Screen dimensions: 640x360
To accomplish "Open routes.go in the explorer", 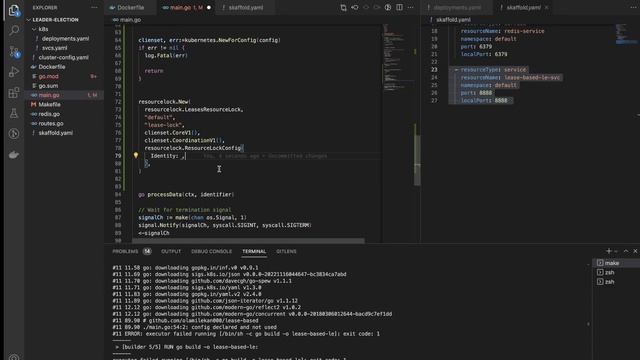I will [x=51, y=123].
